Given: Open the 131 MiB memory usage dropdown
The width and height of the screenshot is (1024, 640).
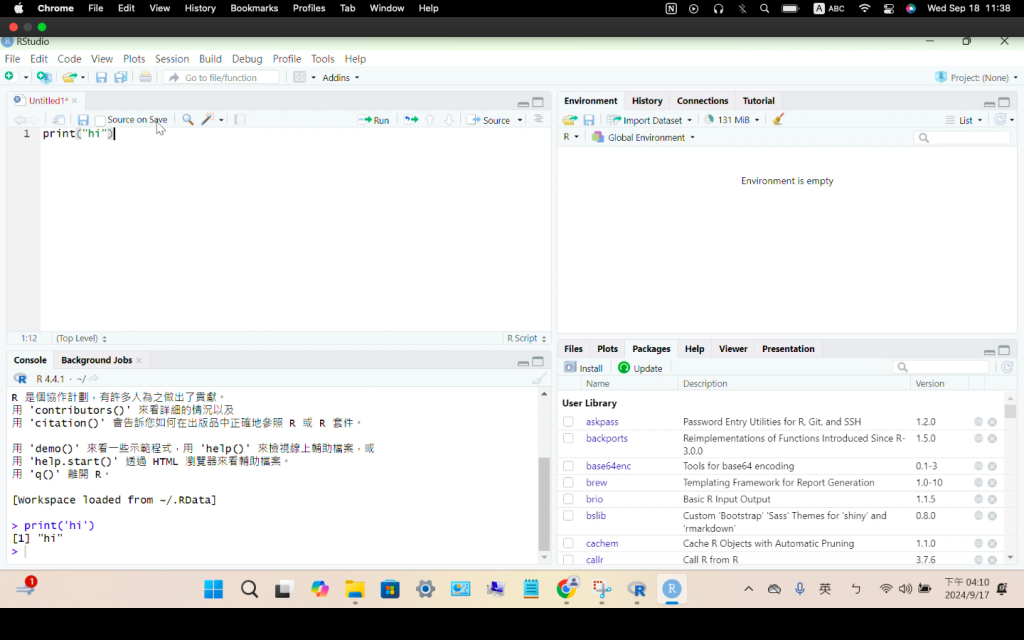Looking at the screenshot, I should (x=731, y=120).
